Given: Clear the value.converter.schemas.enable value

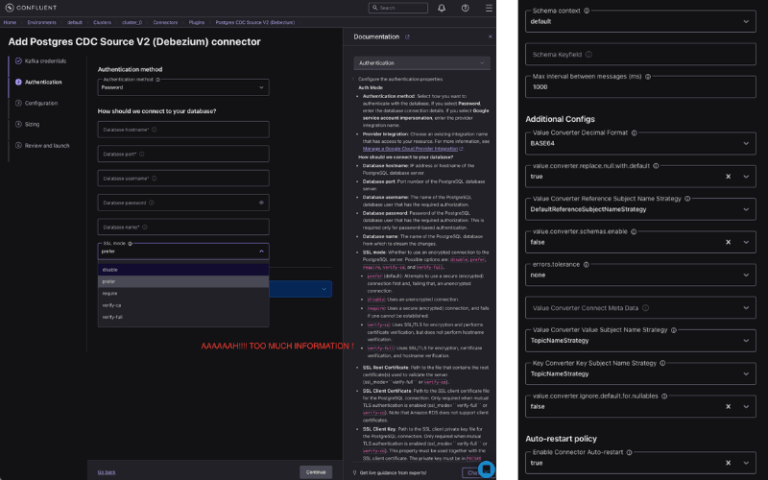Looking at the screenshot, I should point(728,242).
